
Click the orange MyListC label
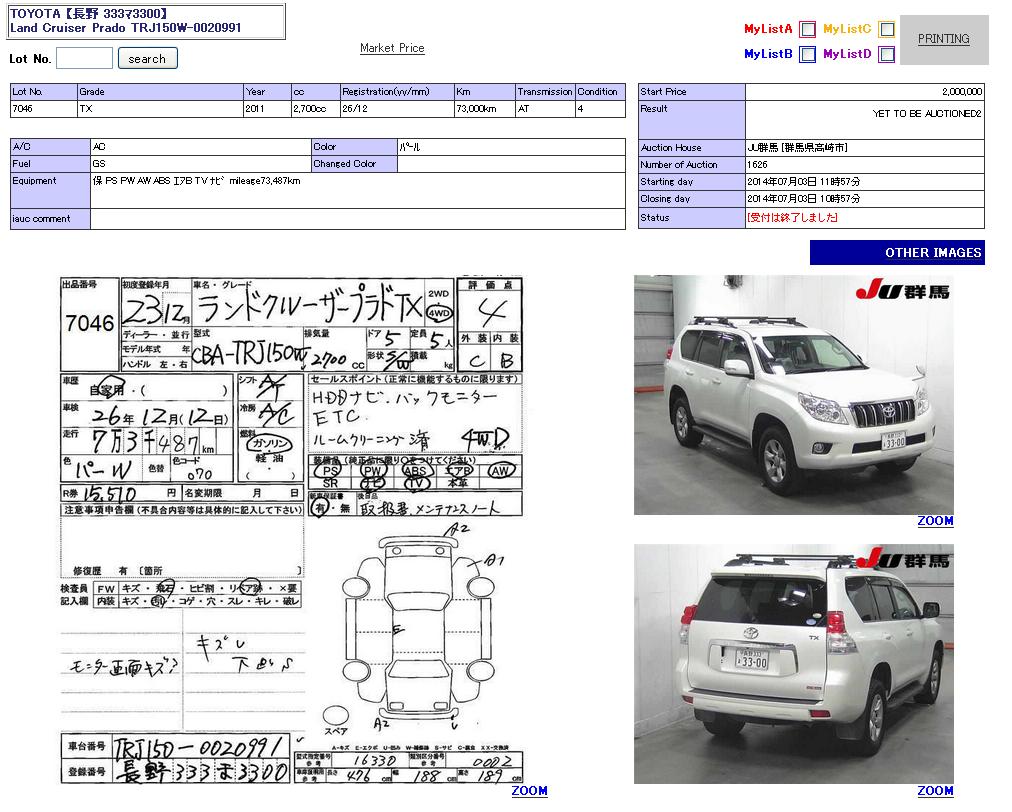(847, 30)
